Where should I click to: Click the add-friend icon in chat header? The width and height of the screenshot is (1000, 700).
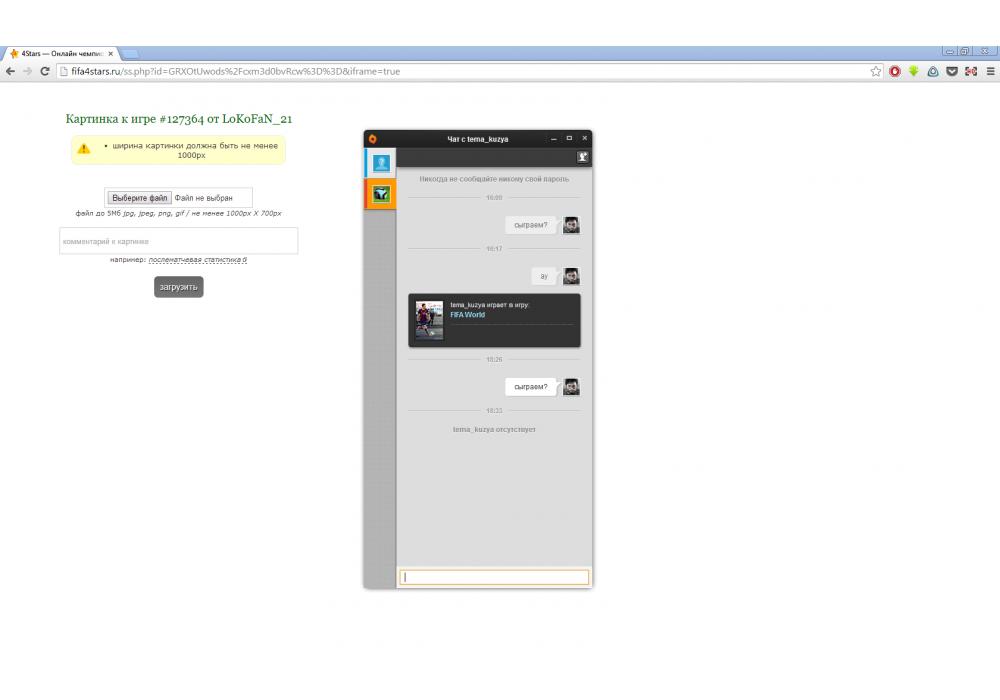coord(583,157)
